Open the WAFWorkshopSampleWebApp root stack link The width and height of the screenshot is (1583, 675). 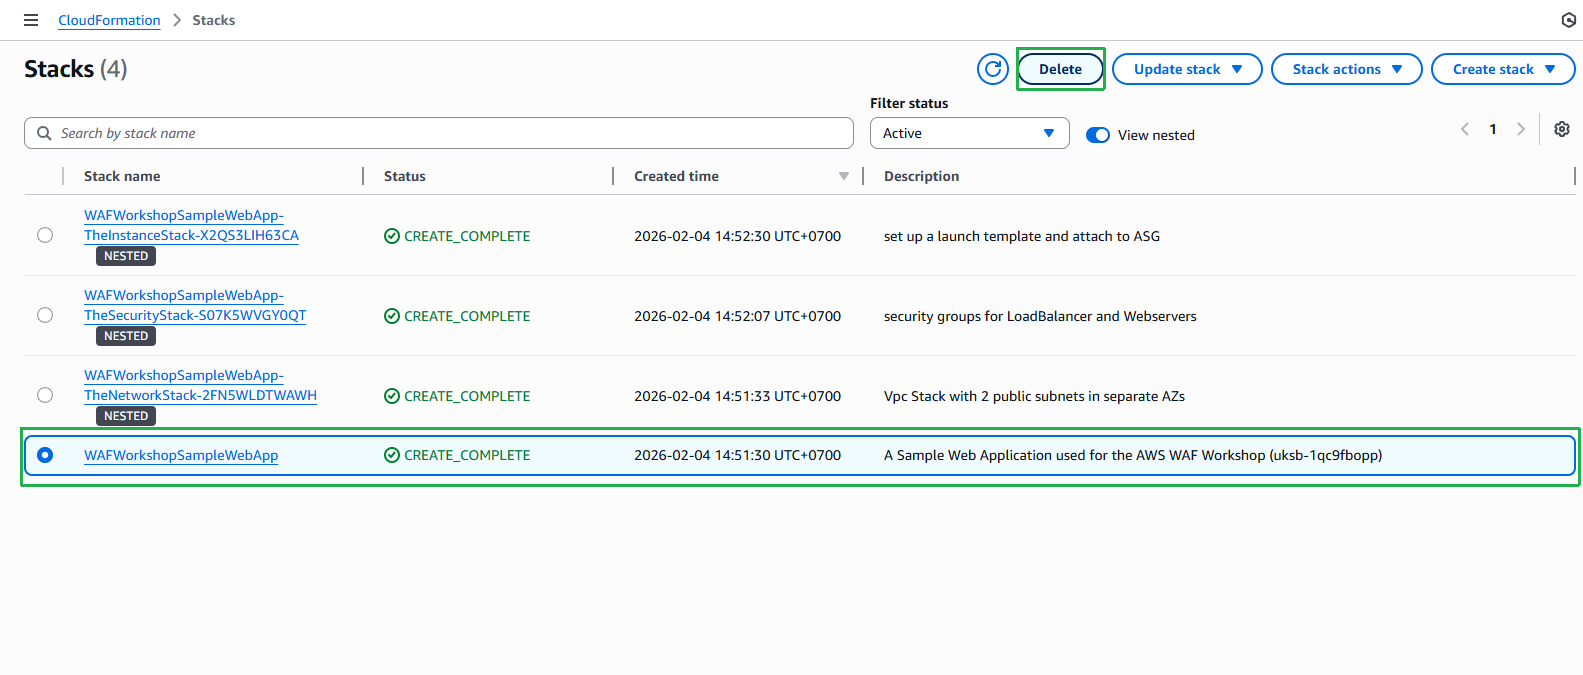181,455
